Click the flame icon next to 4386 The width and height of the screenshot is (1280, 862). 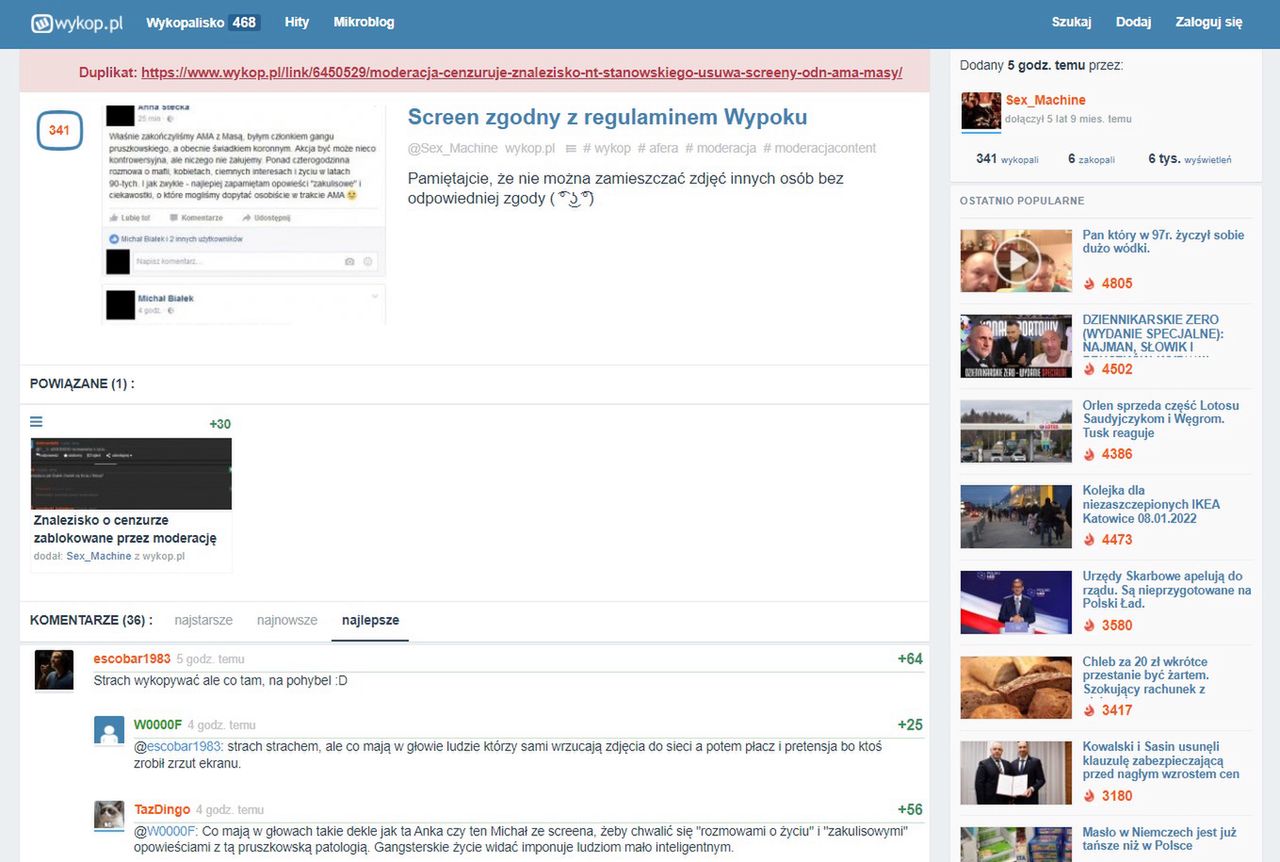[1090, 454]
